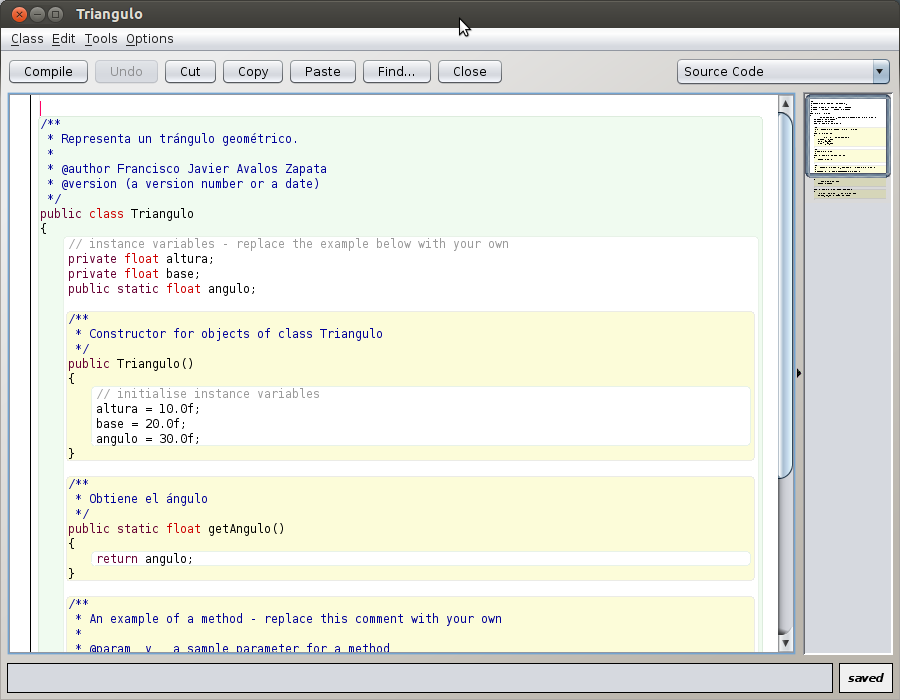Click the line 'return angulo;'
The height and width of the screenshot is (700, 900).
145,559
